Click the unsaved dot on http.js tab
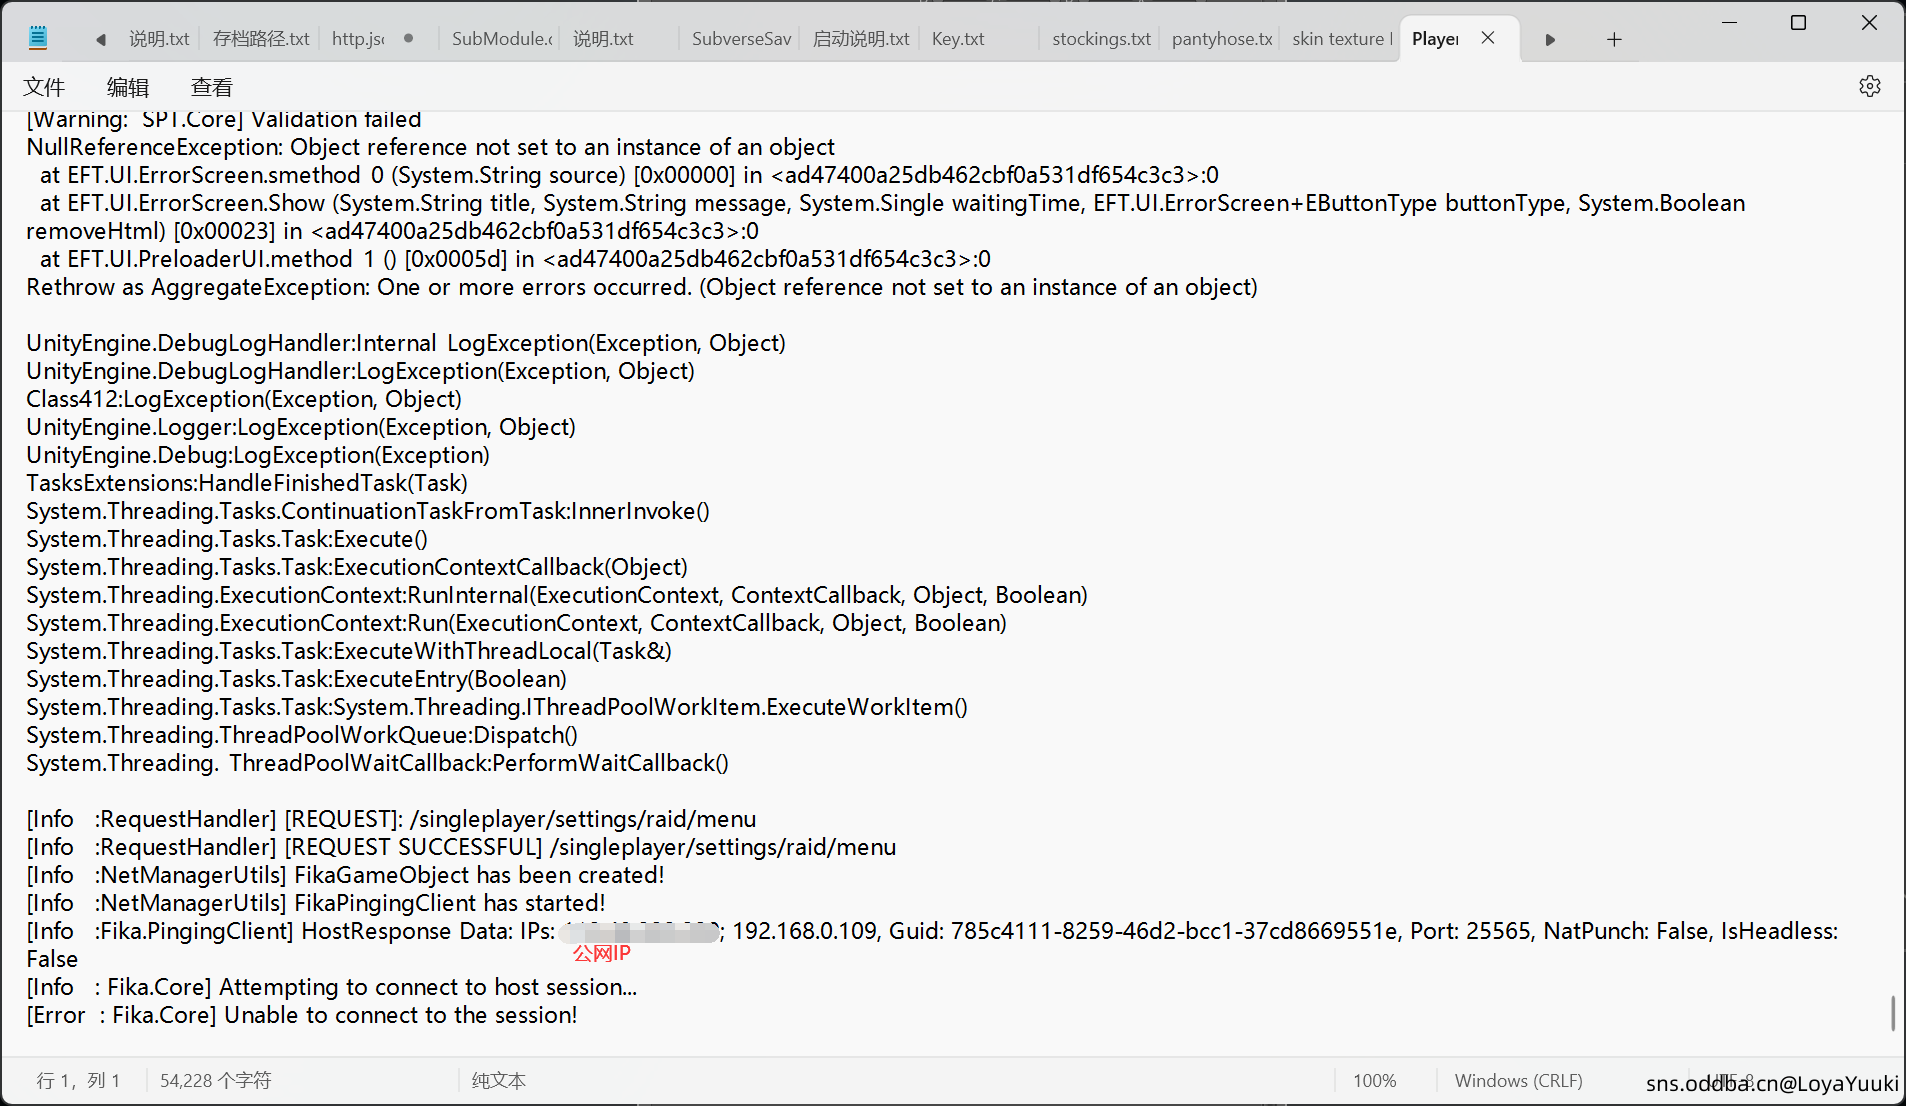 coord(408,39)
